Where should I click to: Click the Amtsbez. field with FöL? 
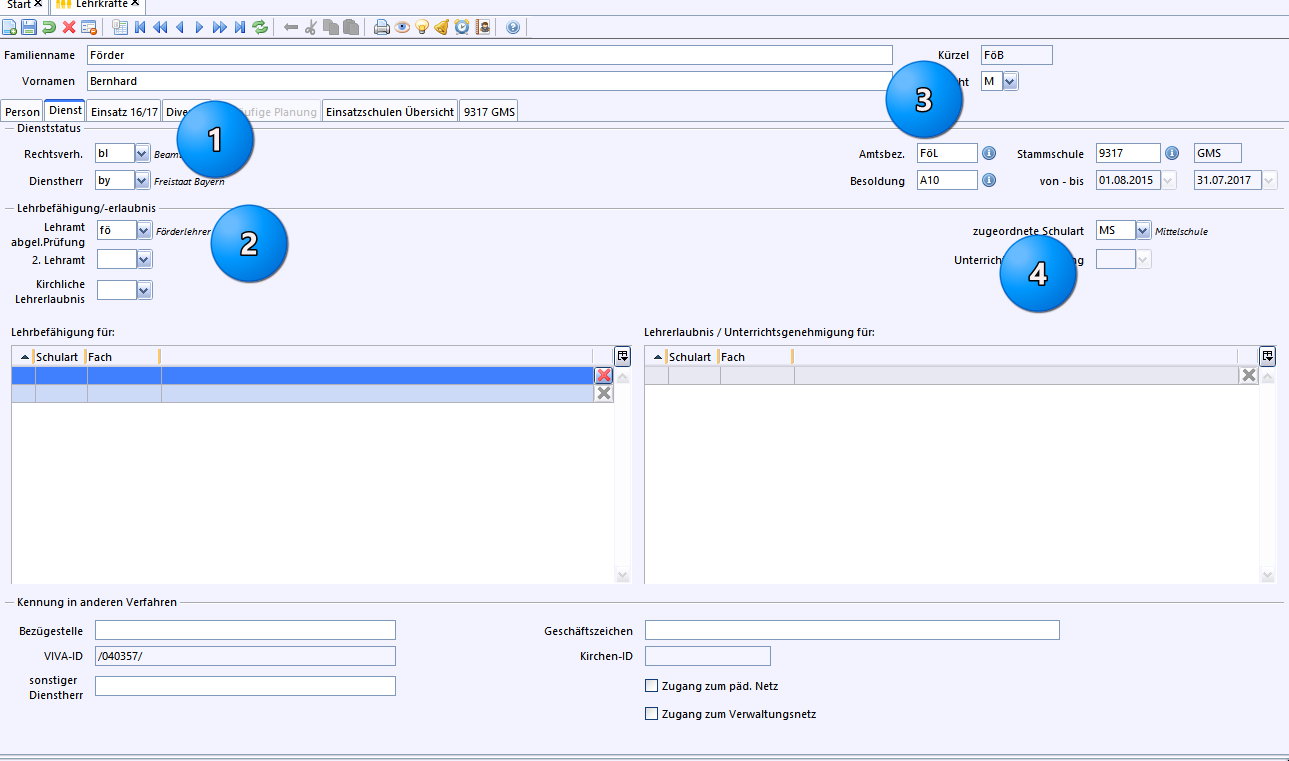[x=947, y=153]
